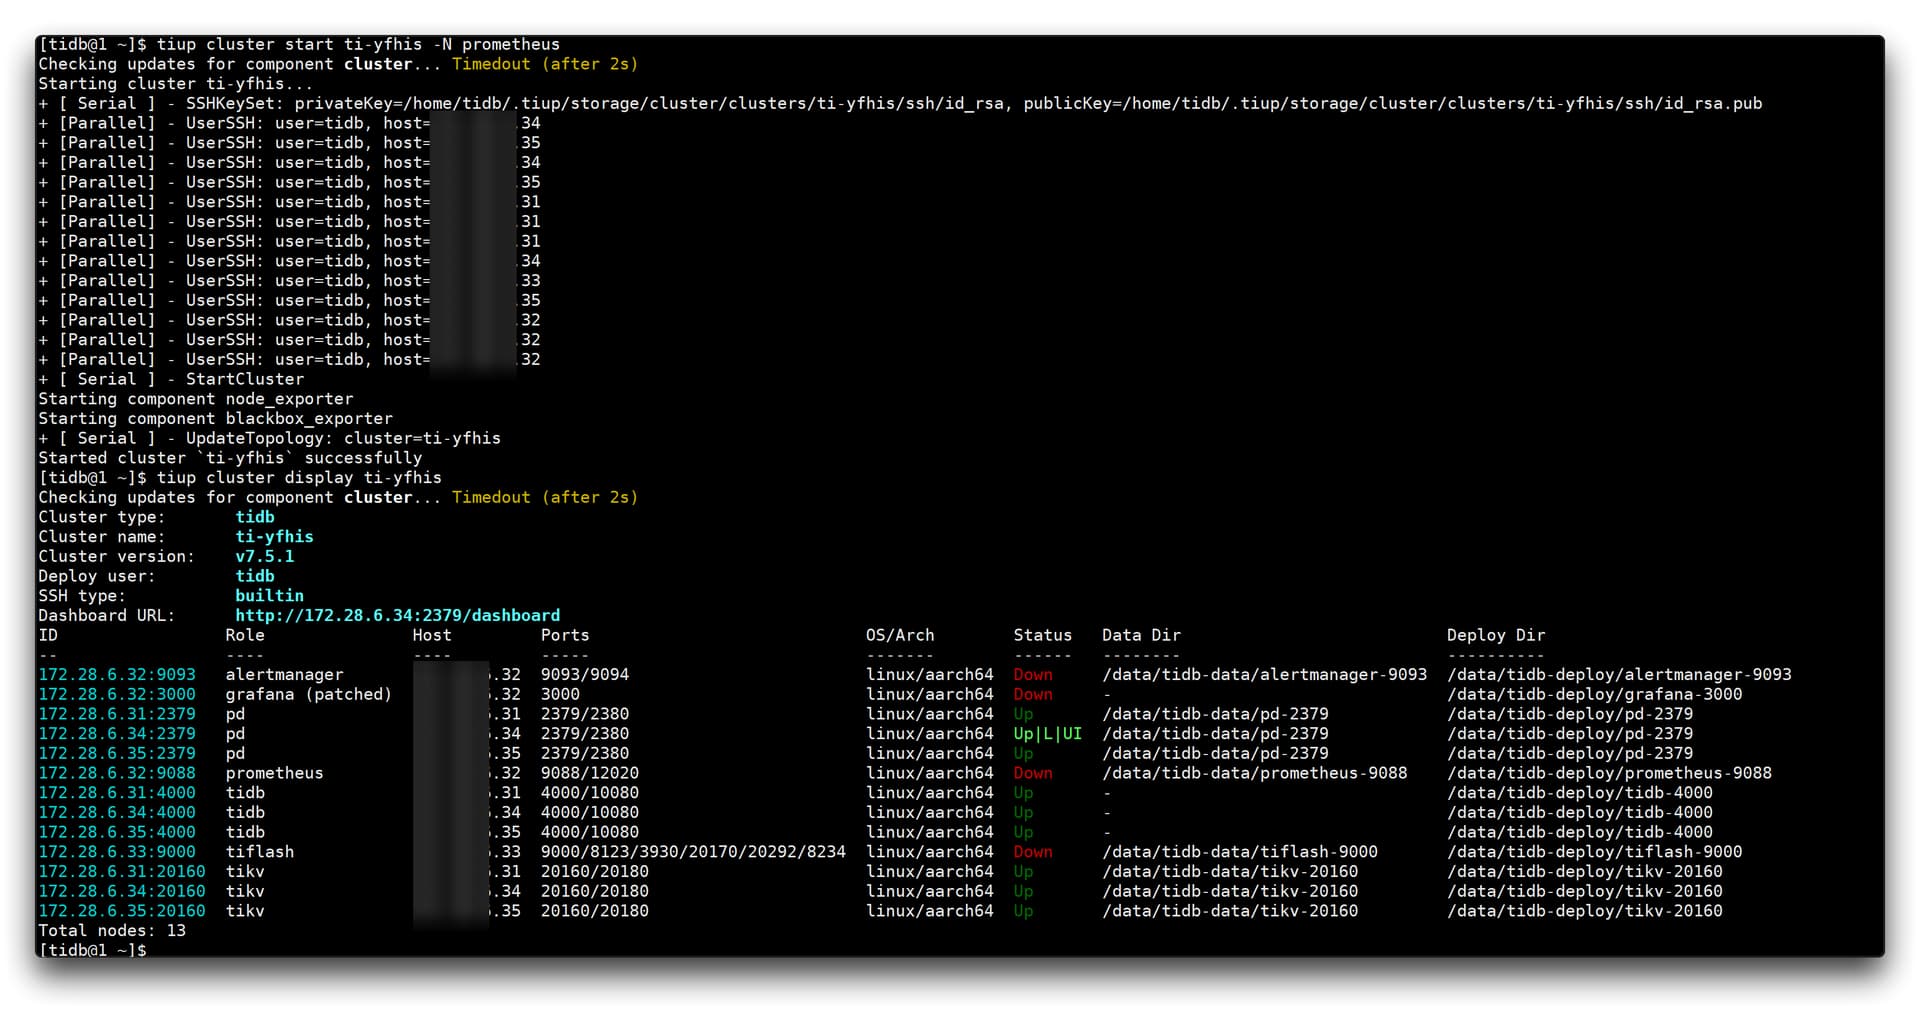Image resolution: width=1920 pixels, height=1010 pixels.
Task: Select the ID 172.28.6.34:2379
Action: coord(117,733)
